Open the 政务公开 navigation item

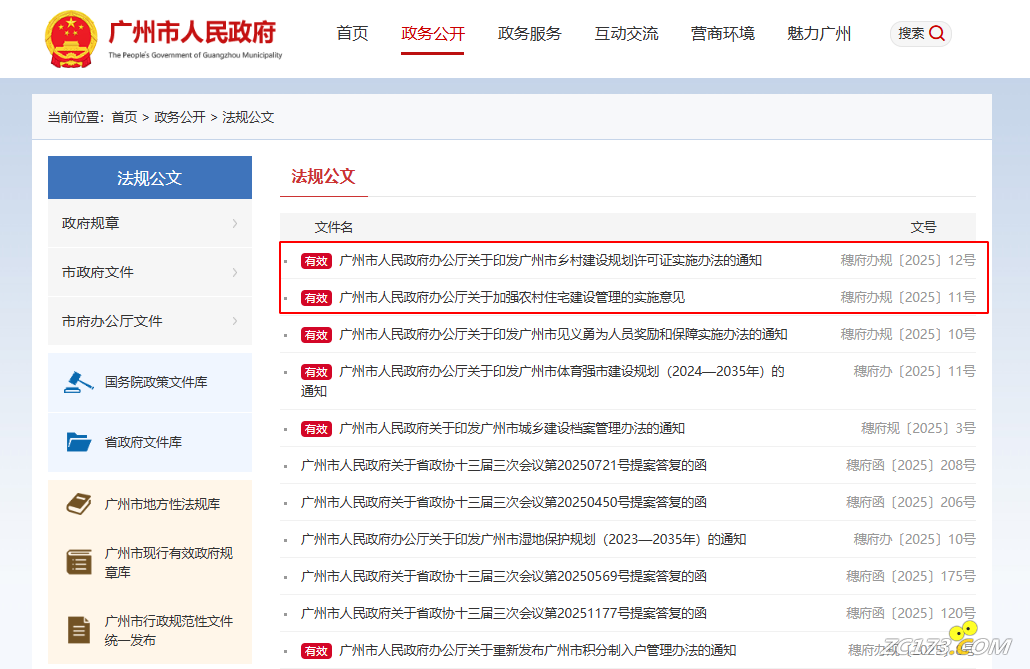pos(433,34)
